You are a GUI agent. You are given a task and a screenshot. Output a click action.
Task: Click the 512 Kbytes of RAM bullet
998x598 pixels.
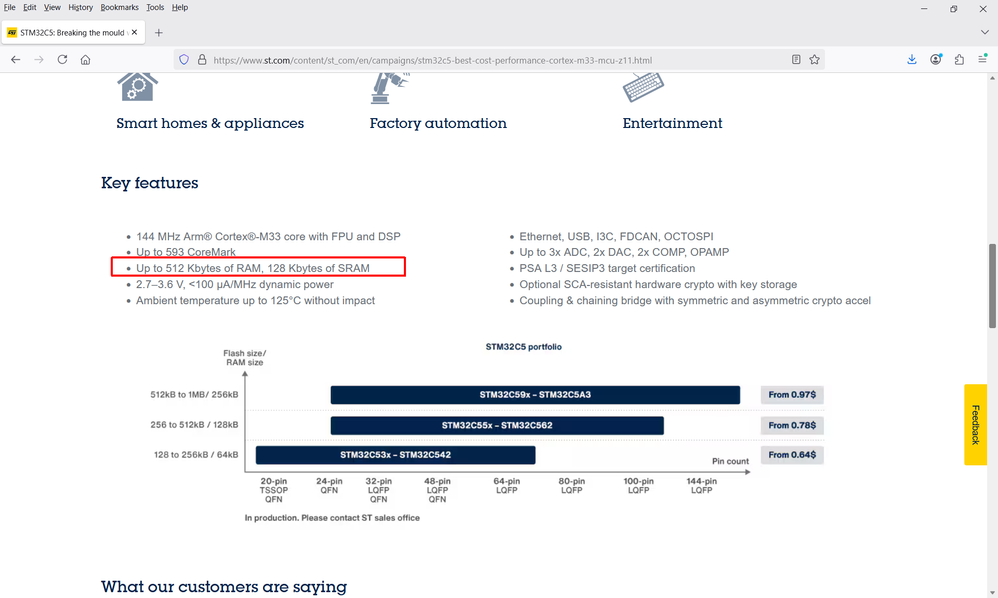[253, 268]
